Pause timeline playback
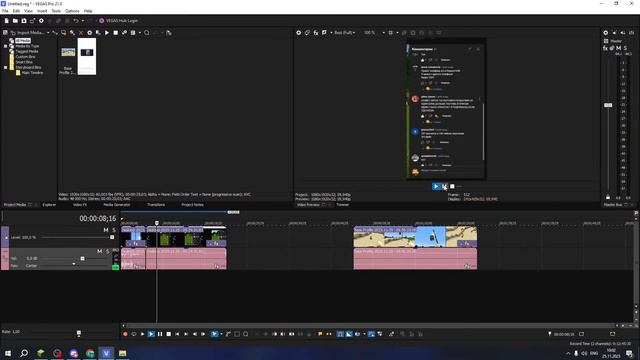640x360 pixels. 160,334
